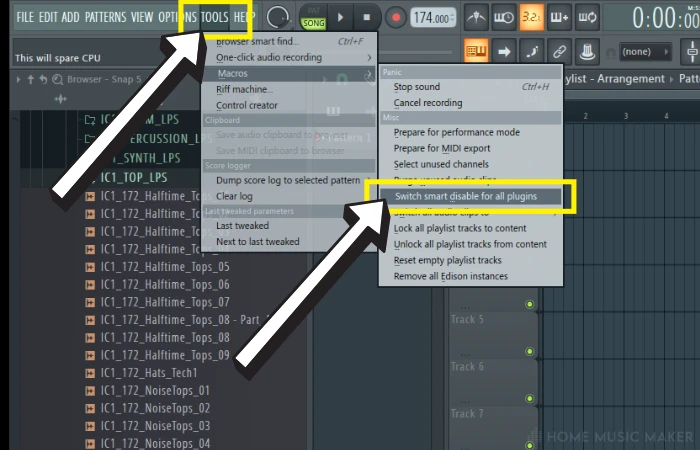The image size is (700, 450).
Task: Select IC1_172_Halftime_Tops_07 sample
Action: (165, 302)
